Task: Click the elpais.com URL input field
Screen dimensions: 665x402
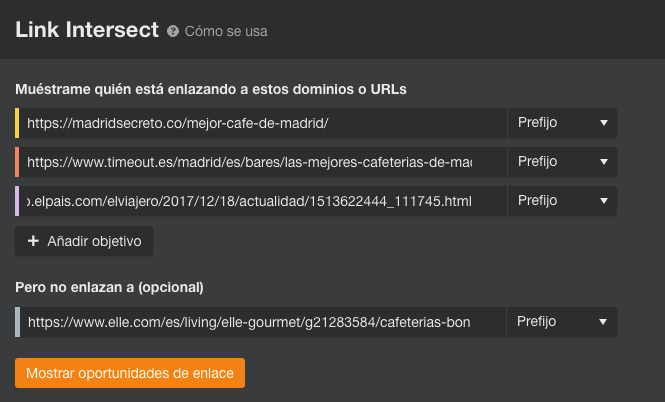Action: pyautogui.click(x=262, y=201)
